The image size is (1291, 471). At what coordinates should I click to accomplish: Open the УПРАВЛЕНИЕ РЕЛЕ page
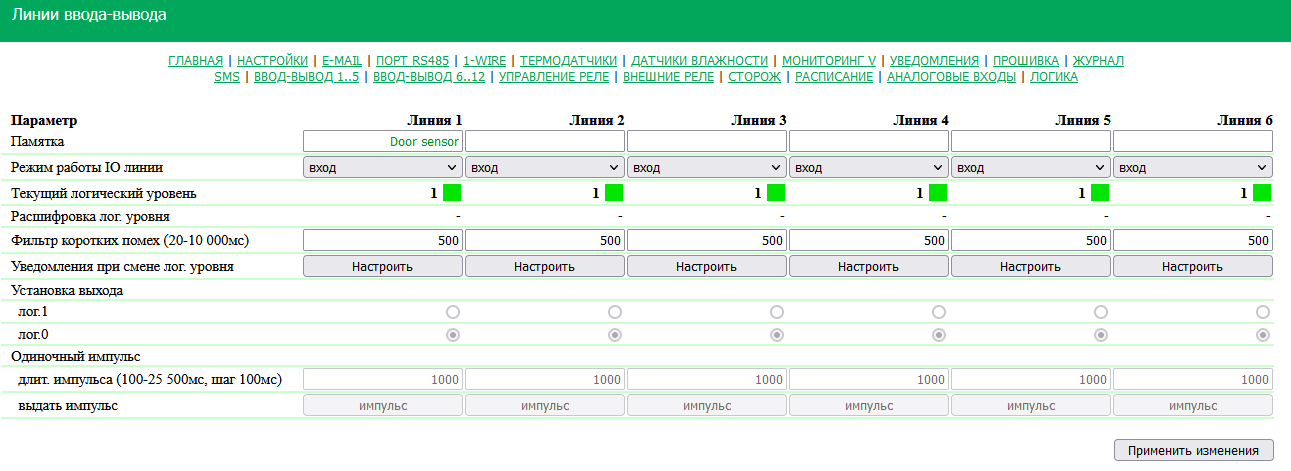[556, 77]
